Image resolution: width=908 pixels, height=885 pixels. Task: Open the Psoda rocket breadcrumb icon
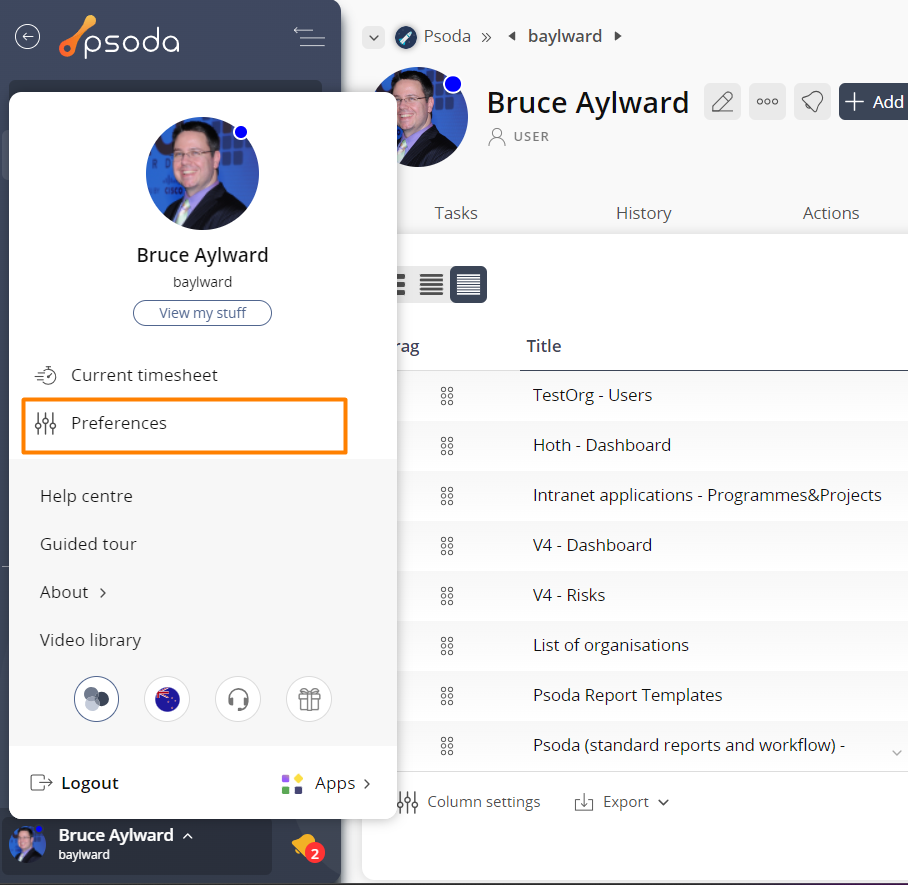click(x=406, y=37)
